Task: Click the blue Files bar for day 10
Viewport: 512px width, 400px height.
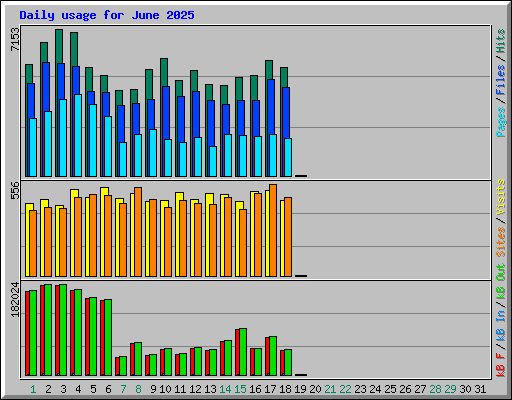Action: pos(166,113)
